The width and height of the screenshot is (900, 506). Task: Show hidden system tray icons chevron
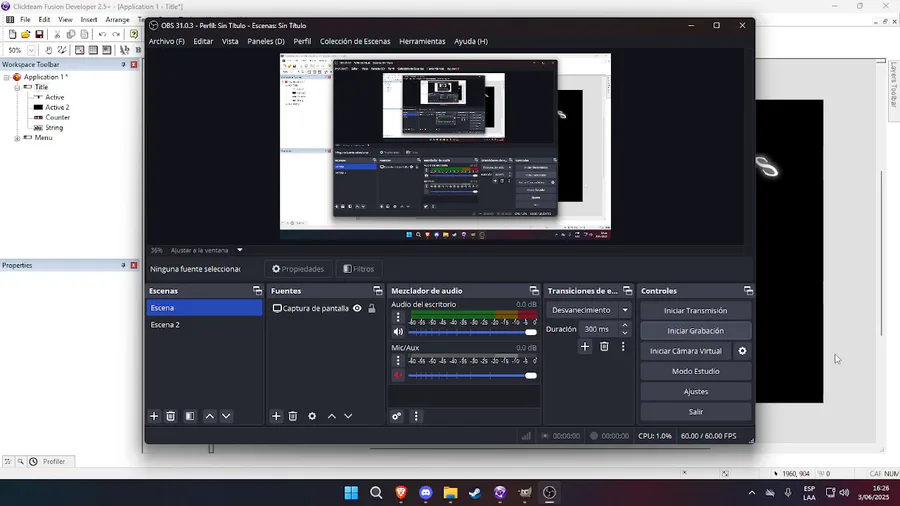(751, 492)
